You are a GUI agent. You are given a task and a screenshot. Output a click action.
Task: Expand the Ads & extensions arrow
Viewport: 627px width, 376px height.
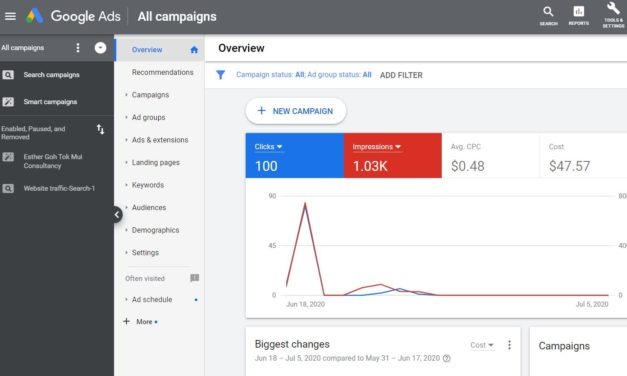click(x=126, y=140)
